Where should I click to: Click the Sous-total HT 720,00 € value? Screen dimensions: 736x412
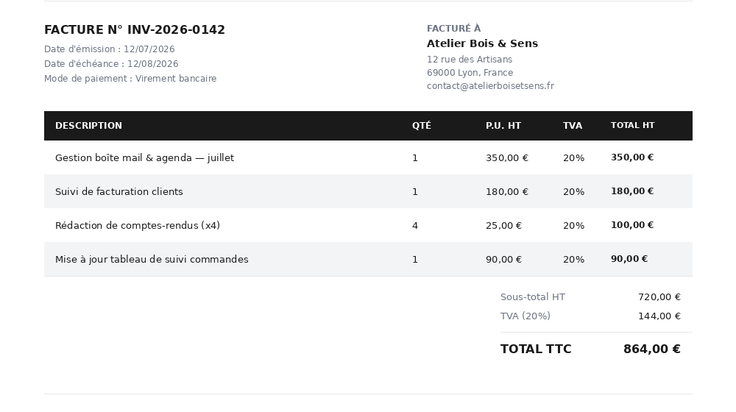pyautogui.click(x=659, y=297)
